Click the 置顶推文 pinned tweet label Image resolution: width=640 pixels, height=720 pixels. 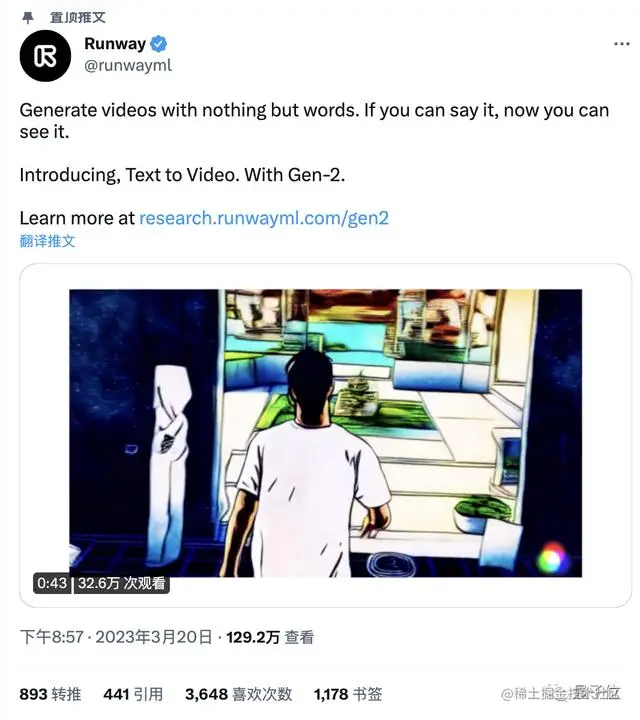(x=78, y=18)
